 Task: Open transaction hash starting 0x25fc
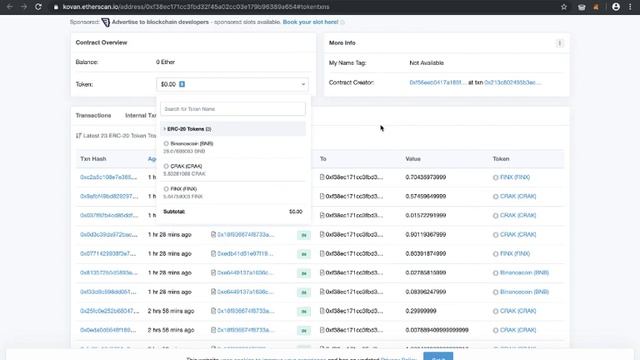pyautogui.click(x=109, y=311)
